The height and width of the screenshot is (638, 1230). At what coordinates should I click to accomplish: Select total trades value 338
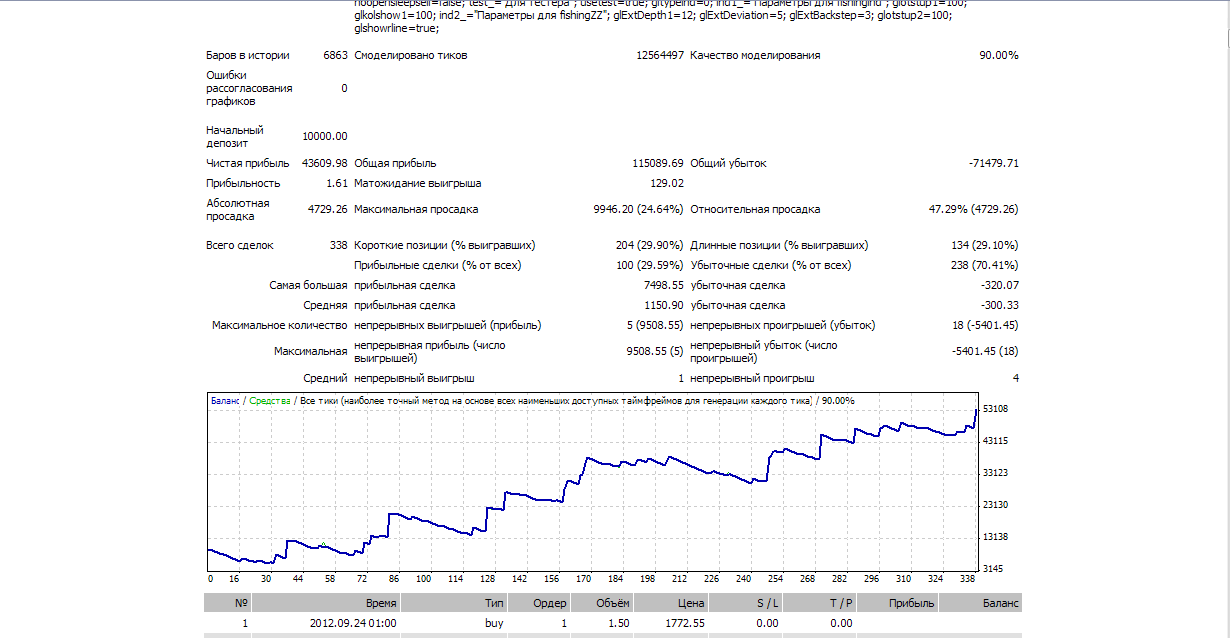point(338,245)
